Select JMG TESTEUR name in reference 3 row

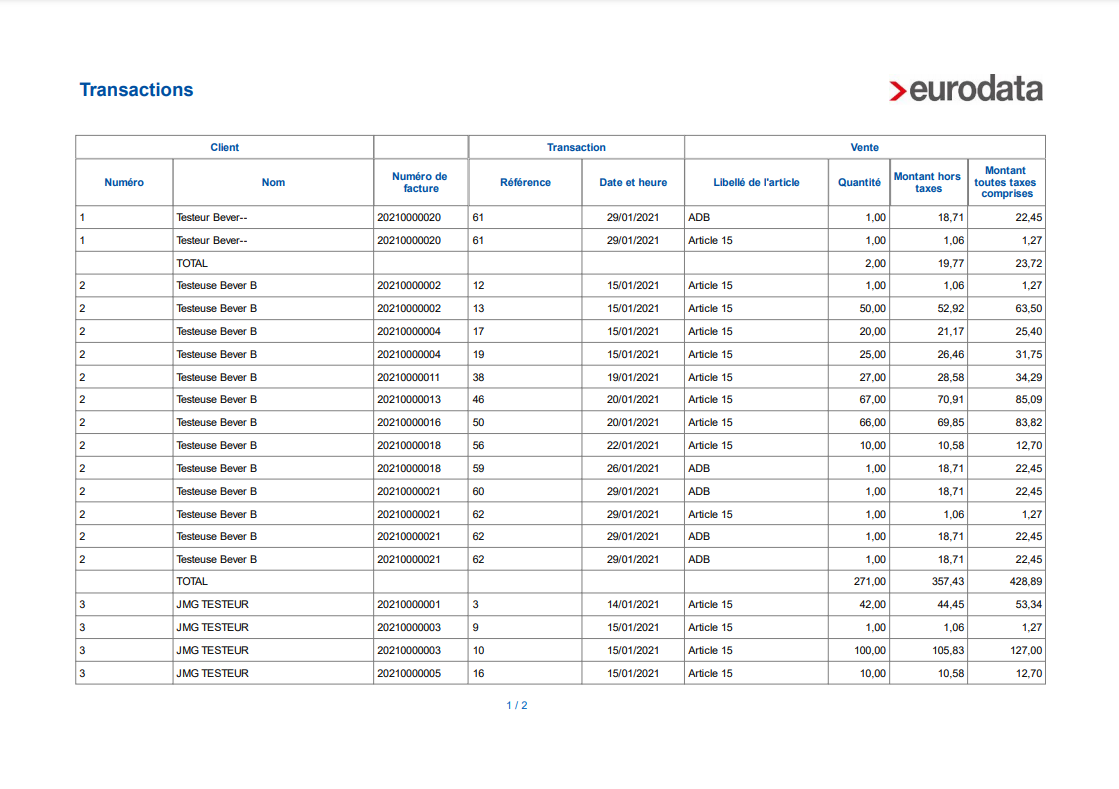[213, 604]
